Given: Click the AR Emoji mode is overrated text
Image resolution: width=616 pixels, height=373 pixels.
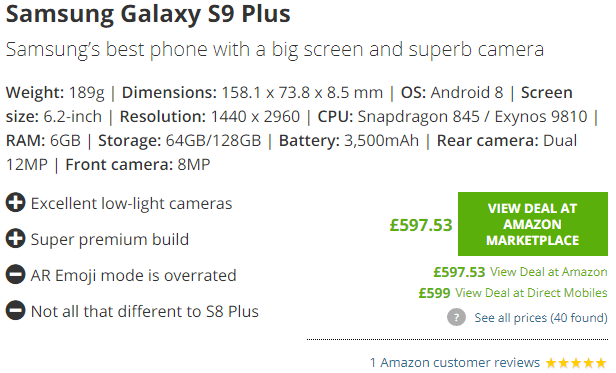Looking at the screenshot, I should (134, 276).
